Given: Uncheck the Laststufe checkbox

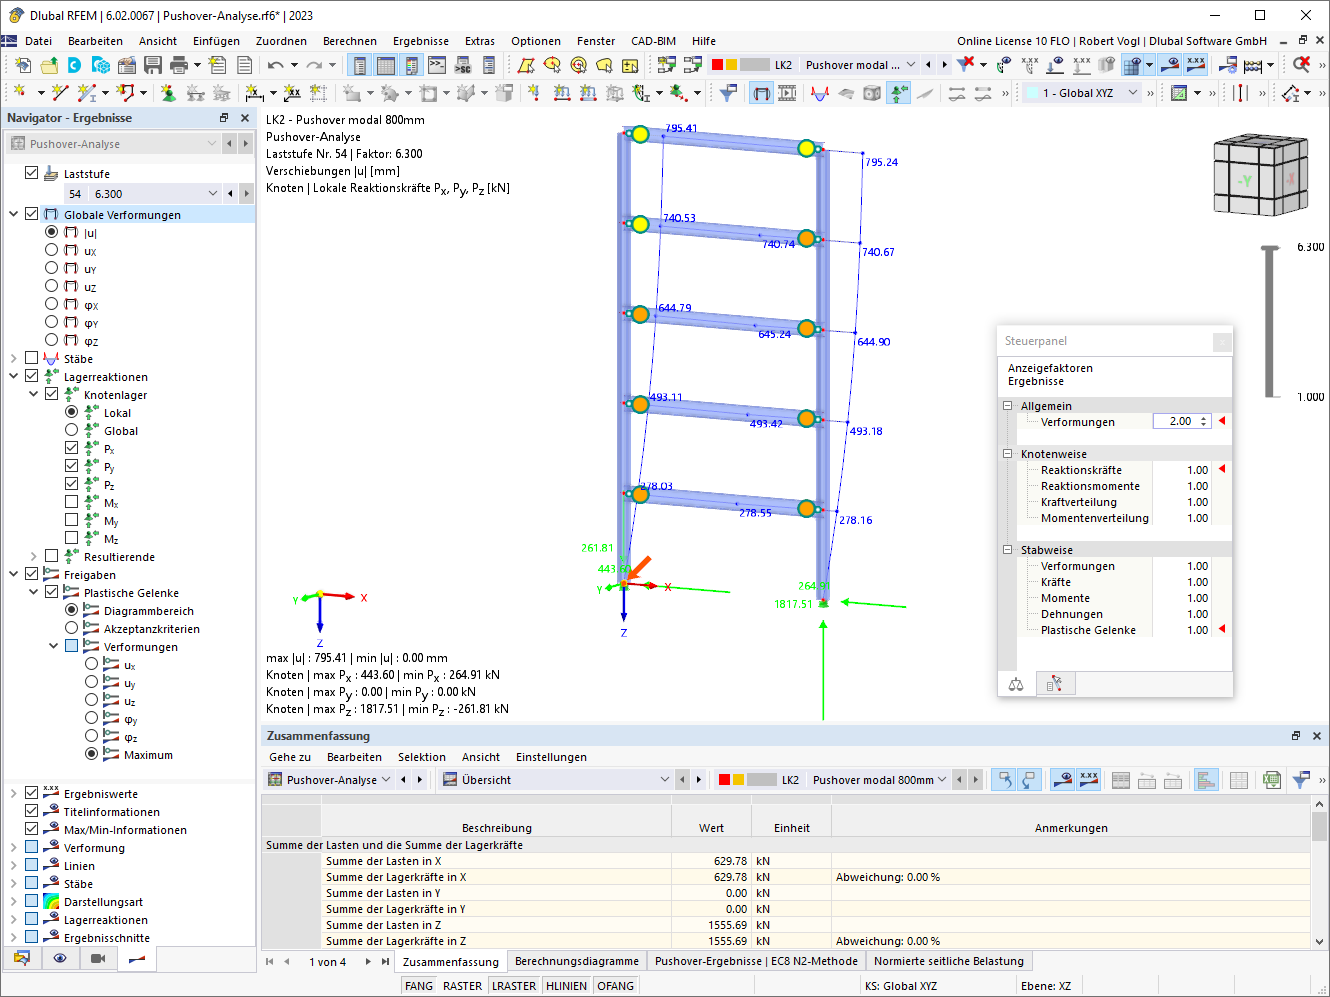Looking at the screenshot, I should (31, 173).
